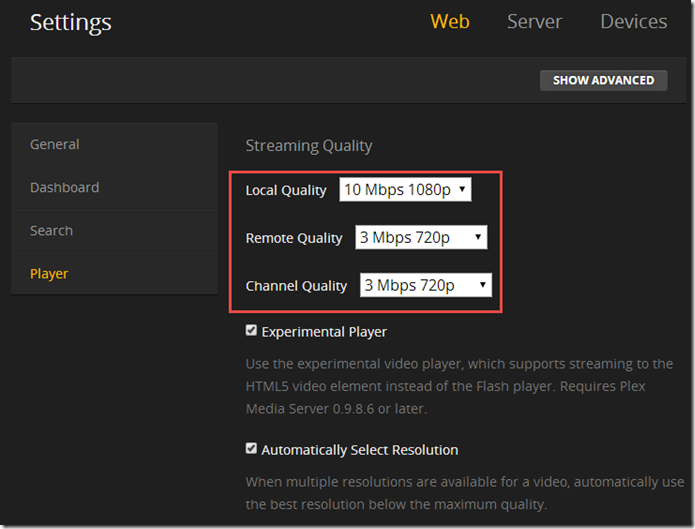
Task: Click the Streaming Quality section heading
Action: [309, 146]
